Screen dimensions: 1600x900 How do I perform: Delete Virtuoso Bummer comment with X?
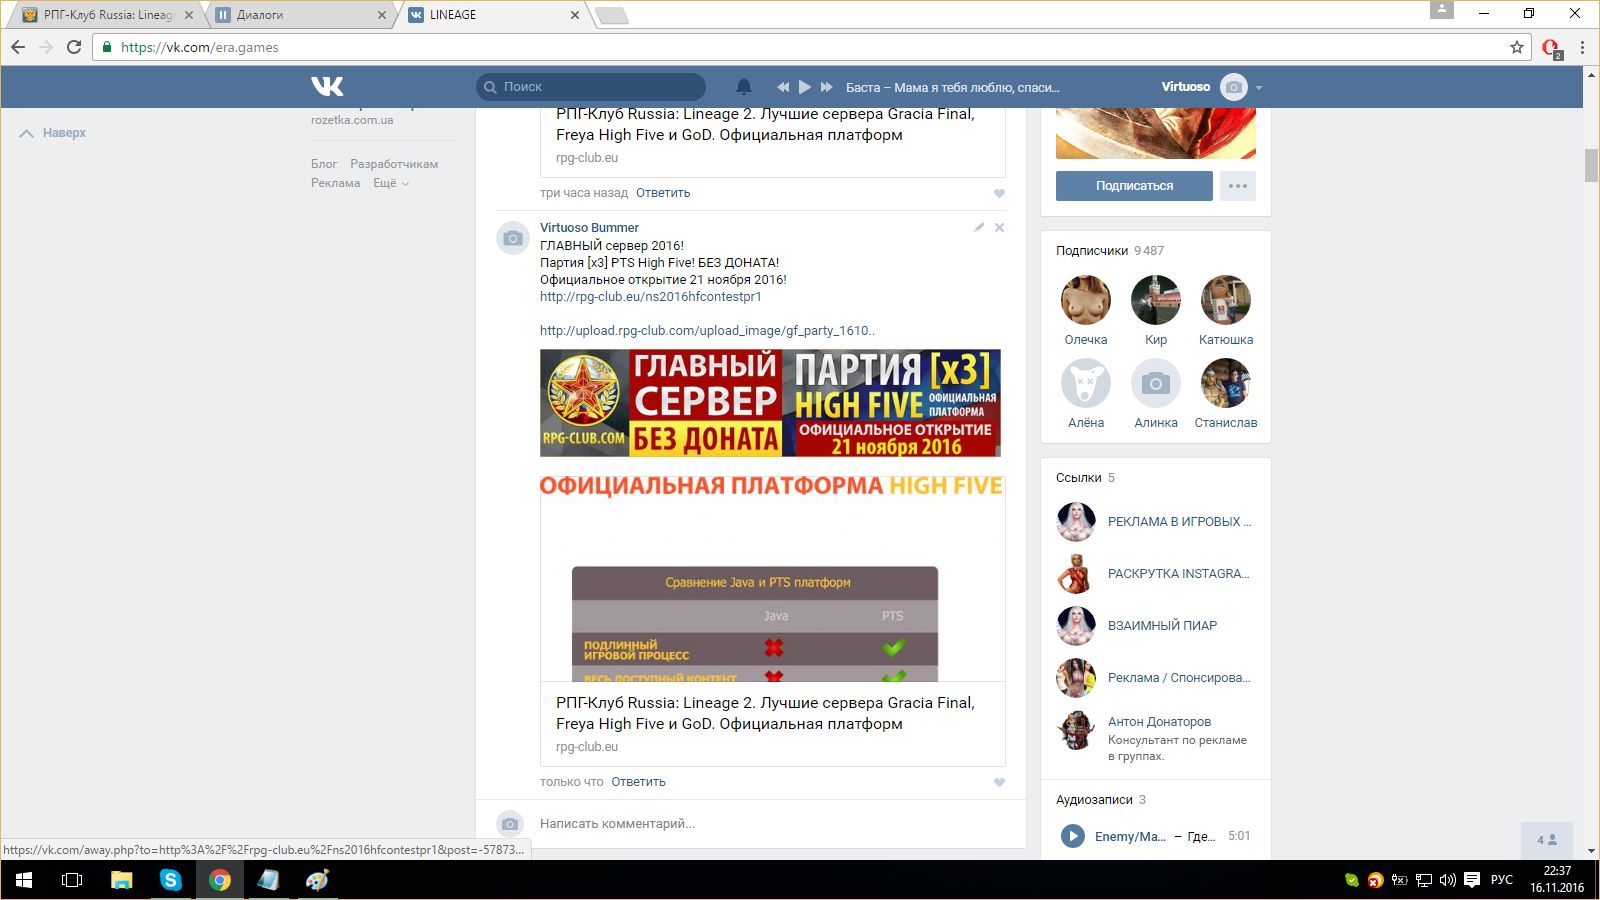(999, 227)
